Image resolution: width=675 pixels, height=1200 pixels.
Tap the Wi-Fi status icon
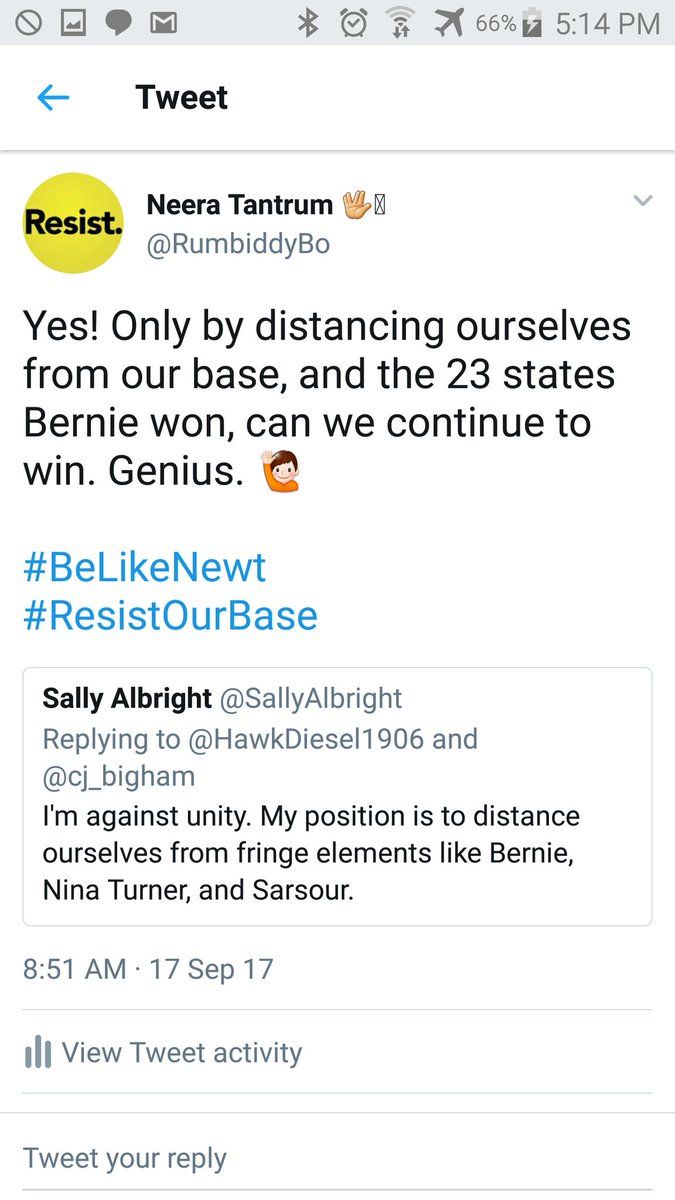[x=400, y=23]
